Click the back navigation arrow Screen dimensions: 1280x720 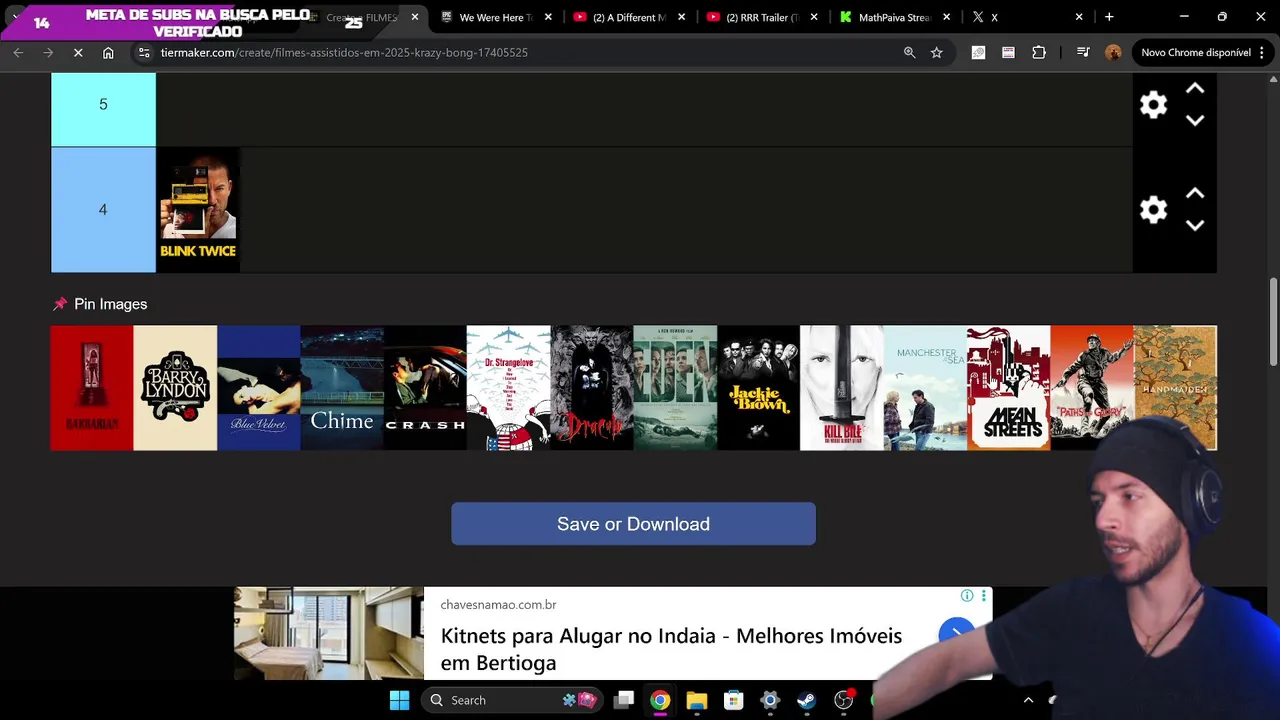18,52
